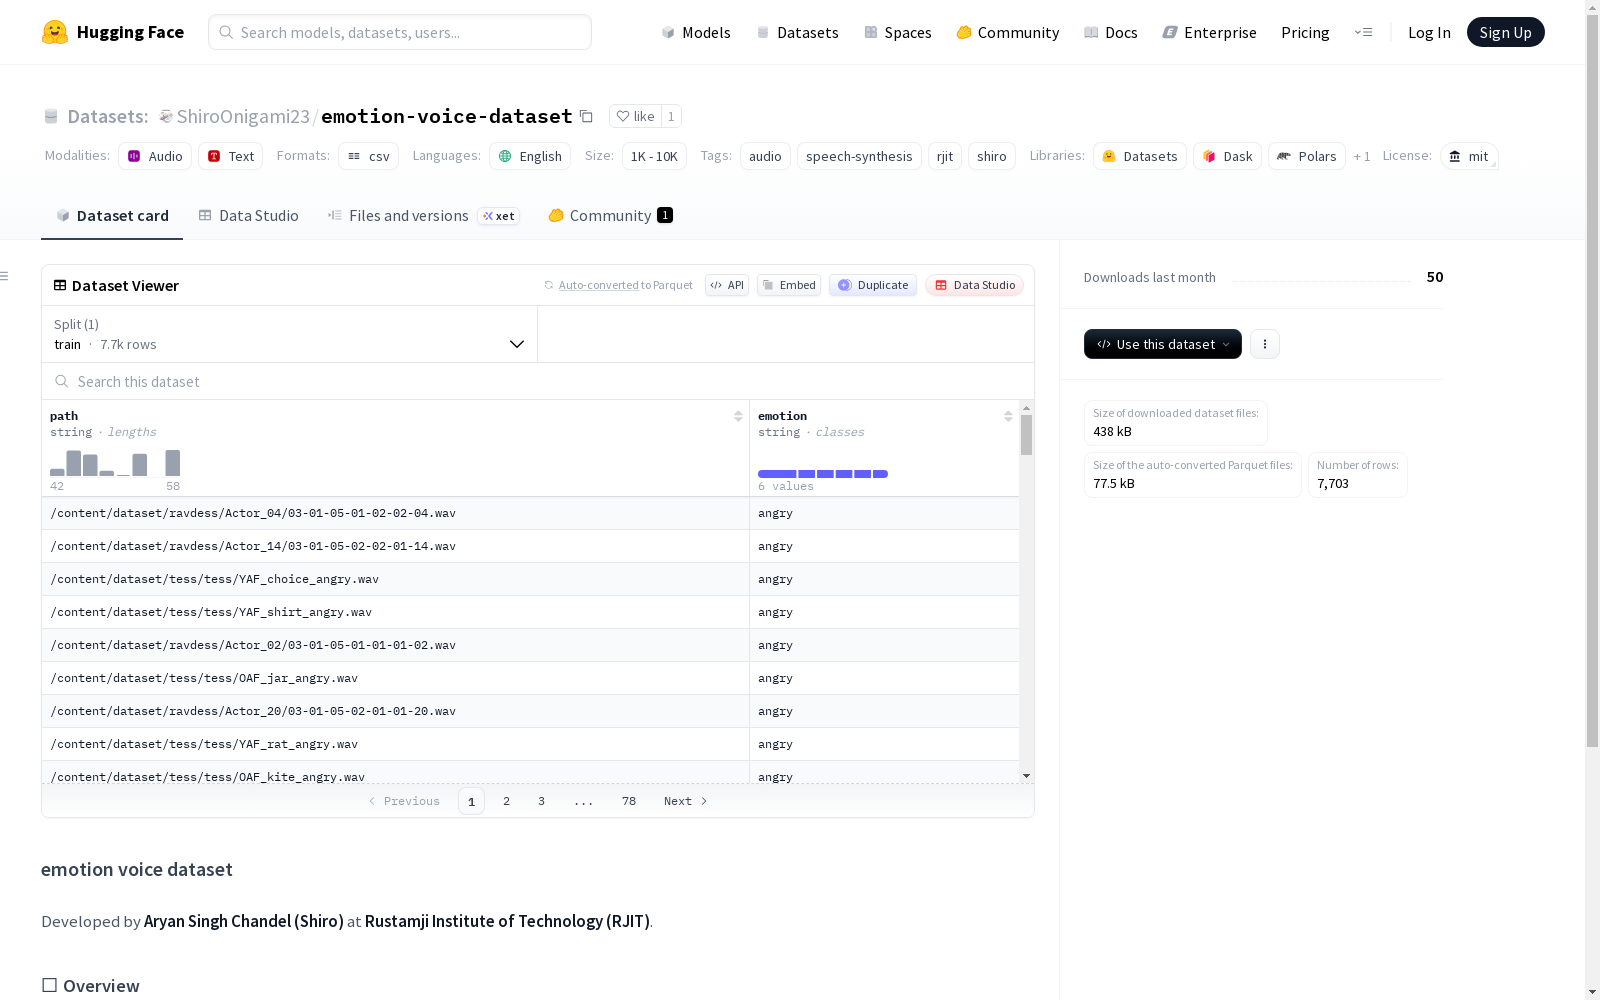1600x1000 pixels.
Task: Open the Rustamji Institute of Technology link
Action: coord(507,921)
